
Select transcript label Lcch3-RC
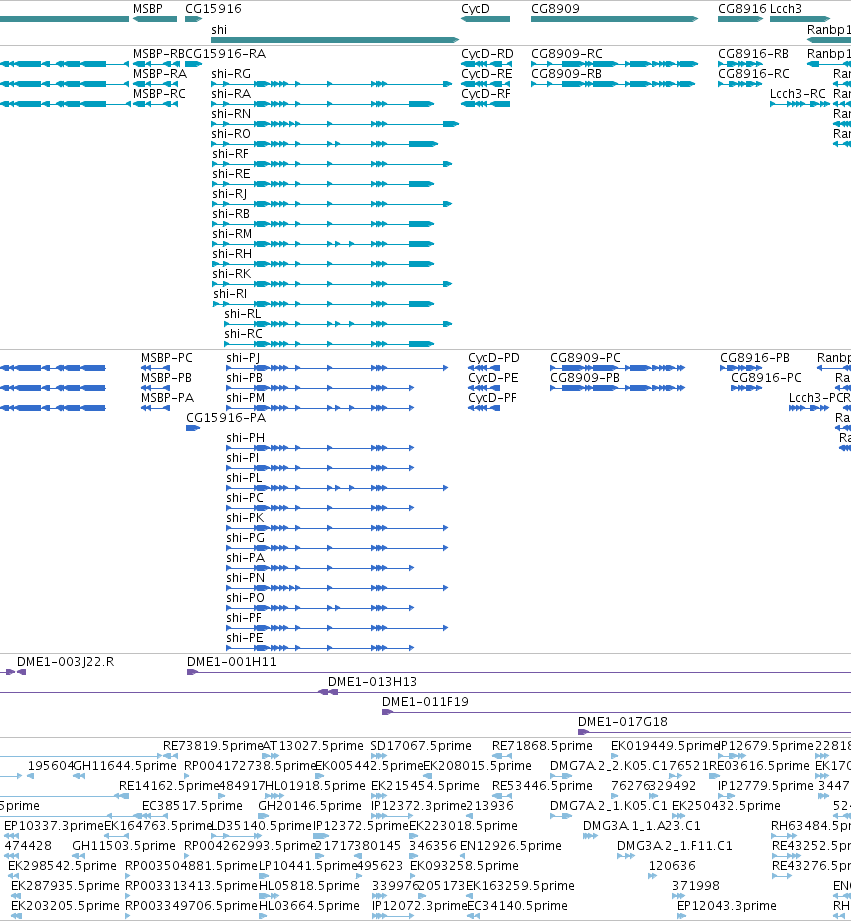798,94
